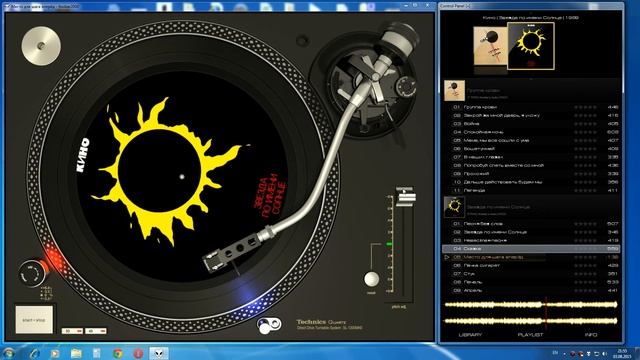Viewport: 640px width, 360px height.
Task: Click the green quartz lock indicator
Action: click(x=389, y=244)
